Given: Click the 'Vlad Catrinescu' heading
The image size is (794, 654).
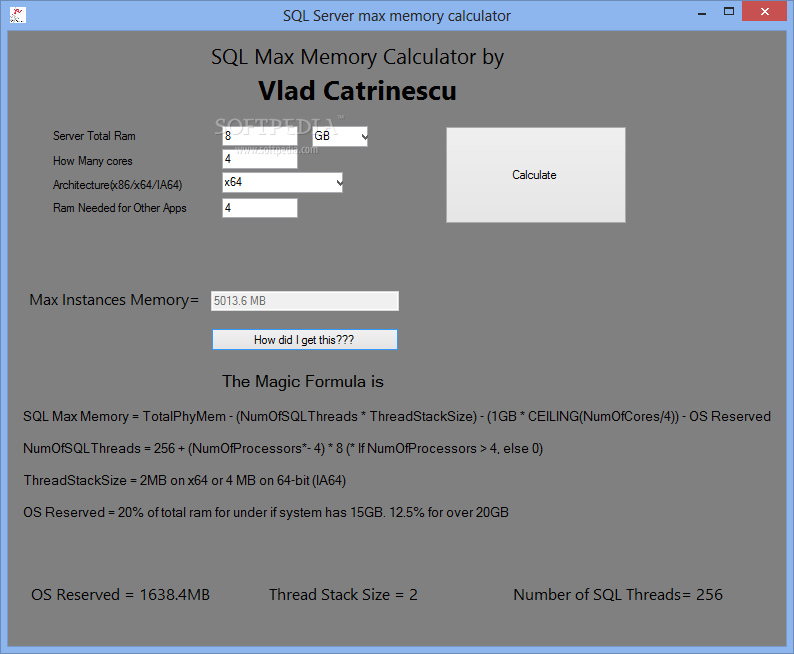Looking at the screenshot, I should pos(358,91).
